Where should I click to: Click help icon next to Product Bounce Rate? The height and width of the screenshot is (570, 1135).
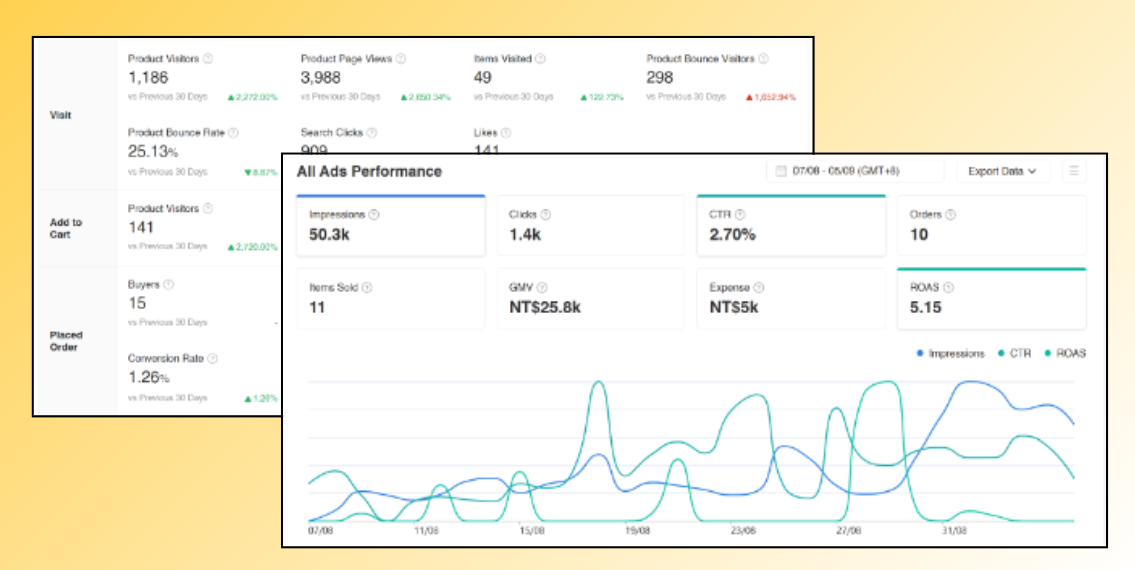(x=233, y=132)
